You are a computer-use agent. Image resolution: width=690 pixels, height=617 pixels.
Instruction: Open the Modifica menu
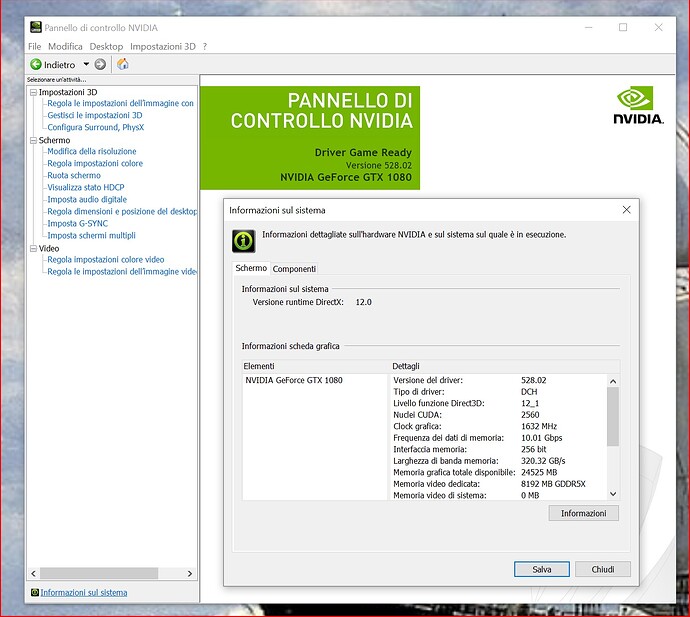pyautogui.click(x=65, y=46)
